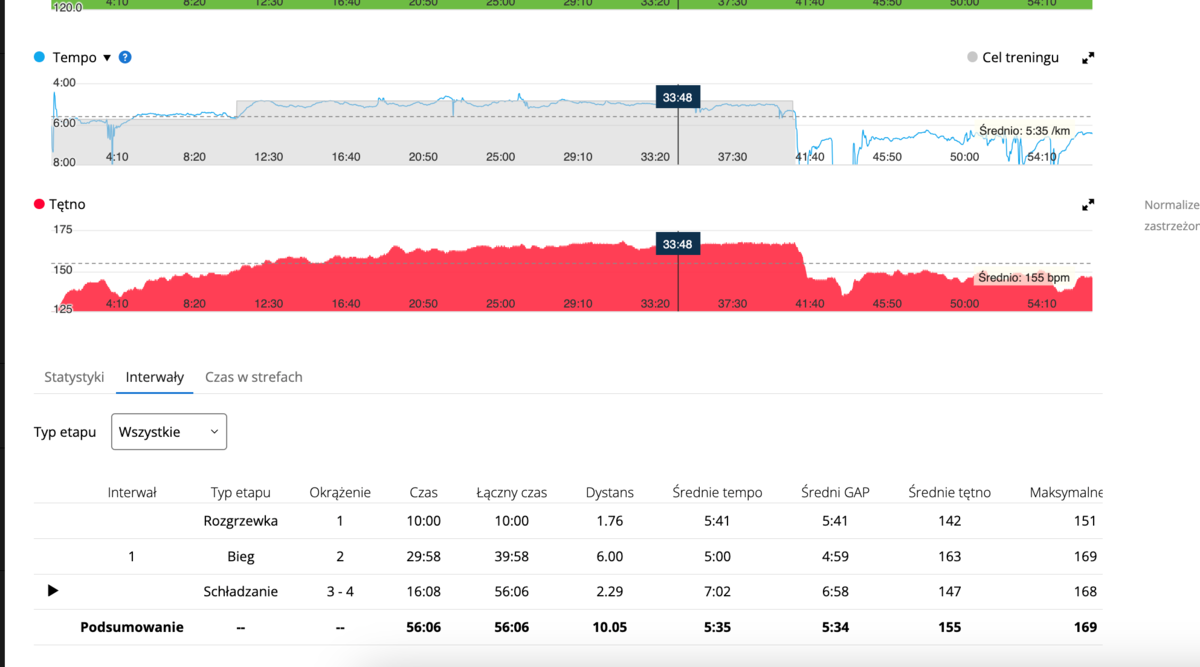Click the red Tętno legend dot

40,204
